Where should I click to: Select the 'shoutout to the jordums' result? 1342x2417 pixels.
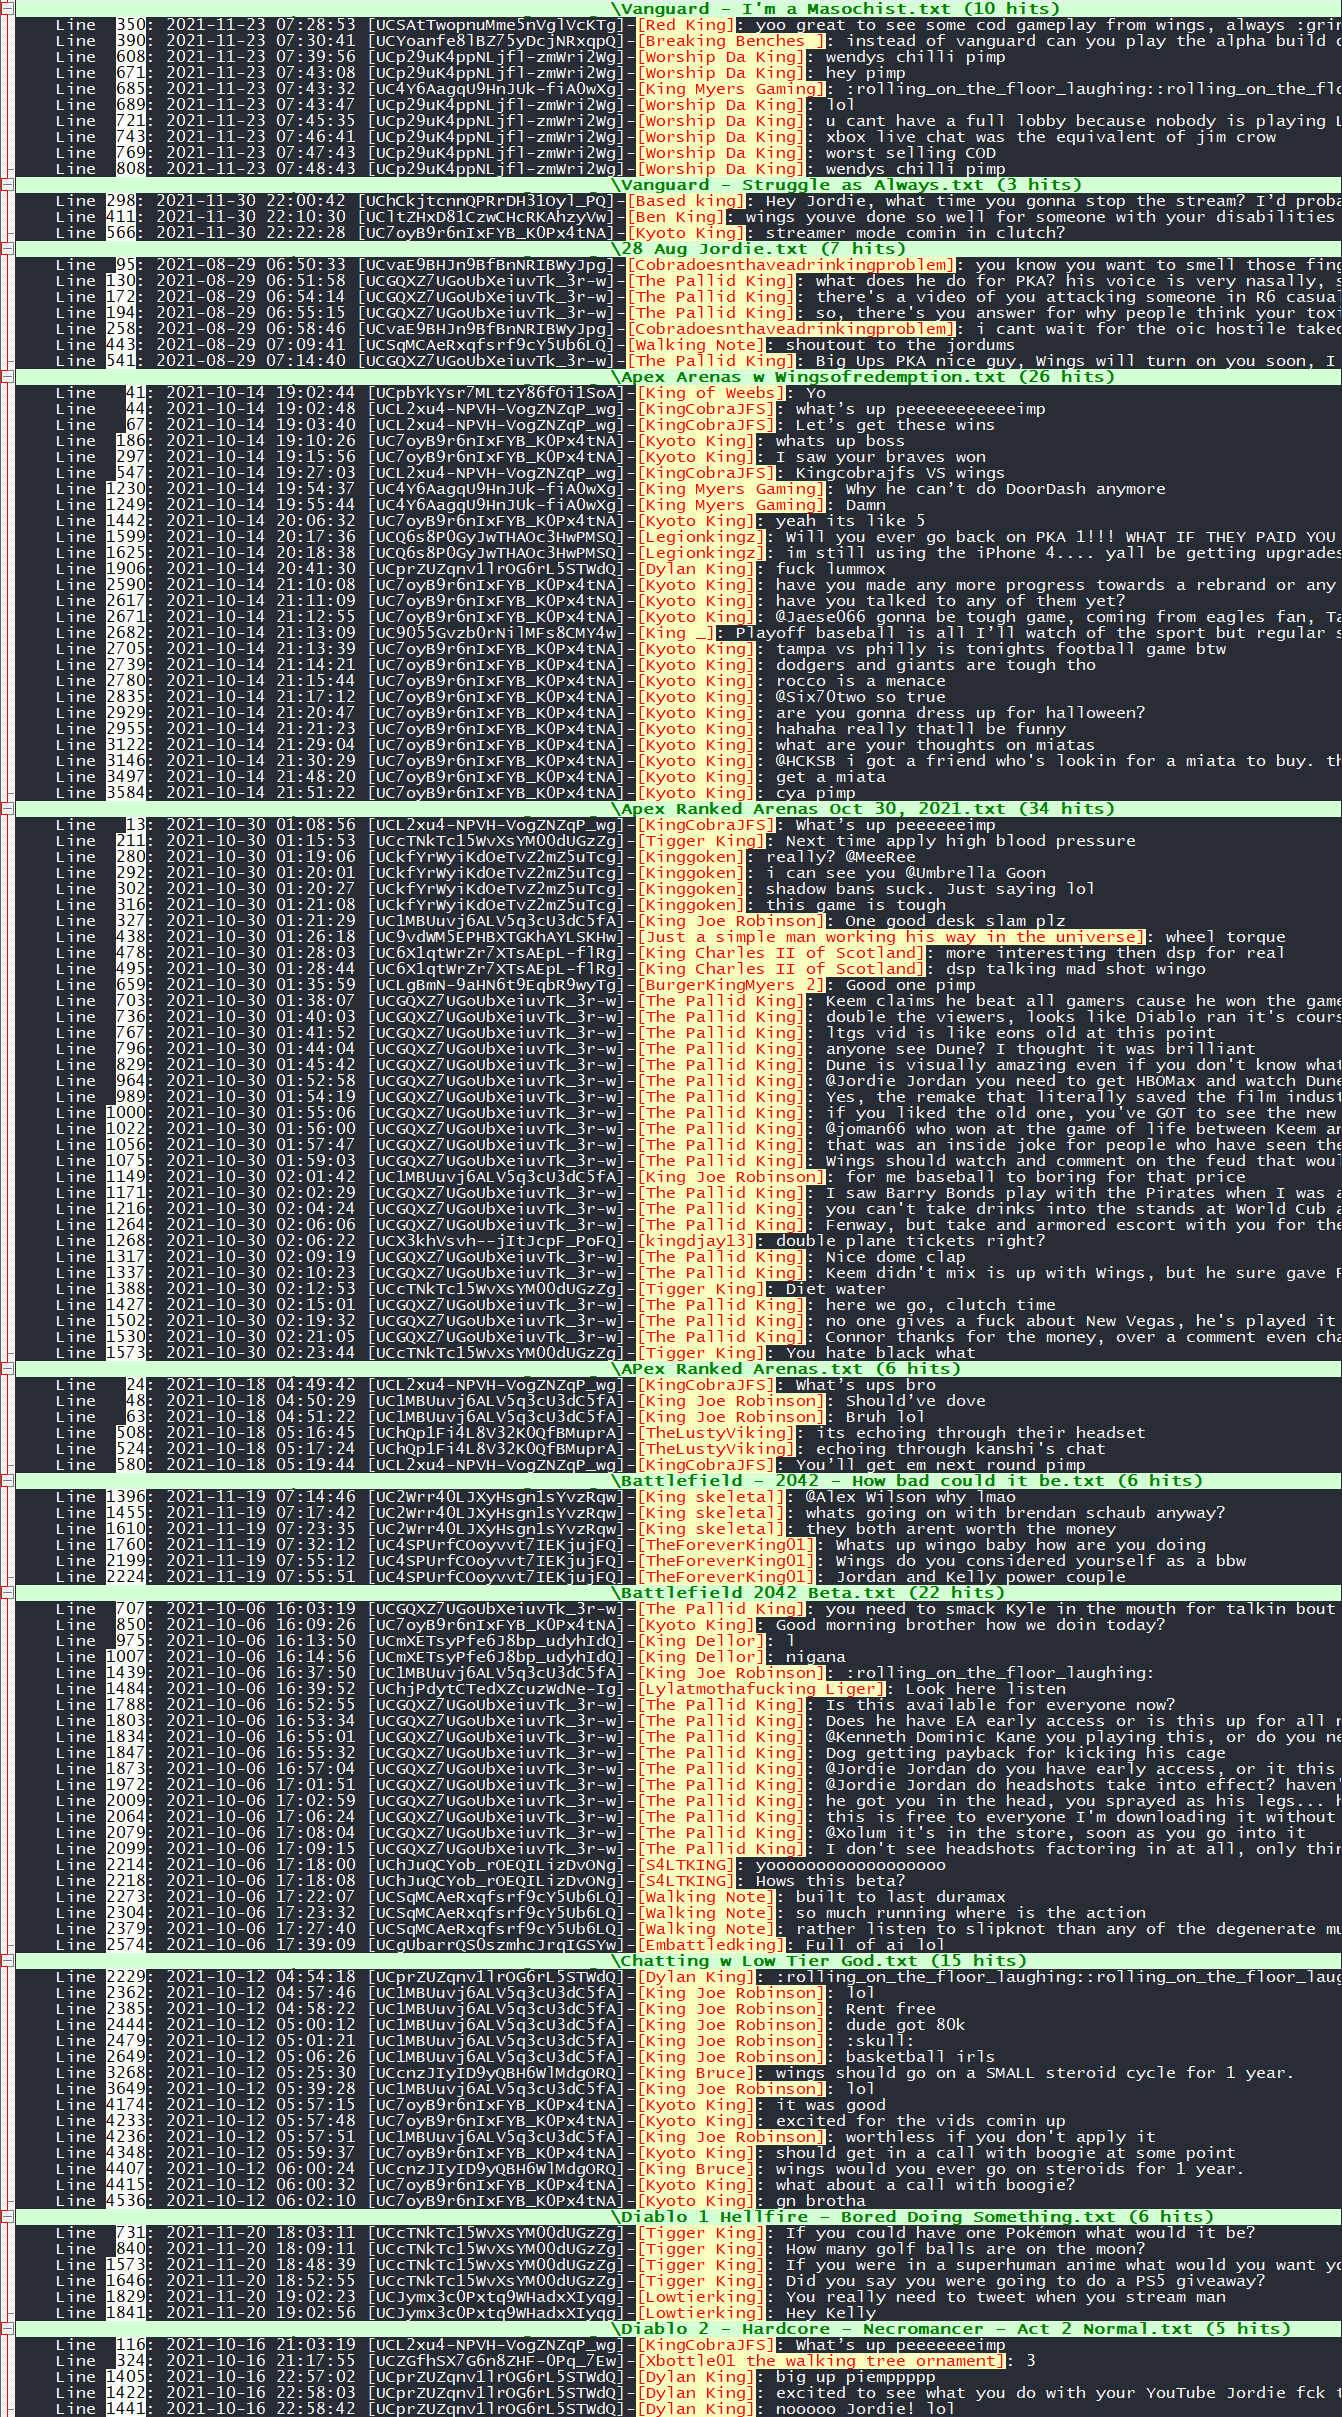coord(678,345)
